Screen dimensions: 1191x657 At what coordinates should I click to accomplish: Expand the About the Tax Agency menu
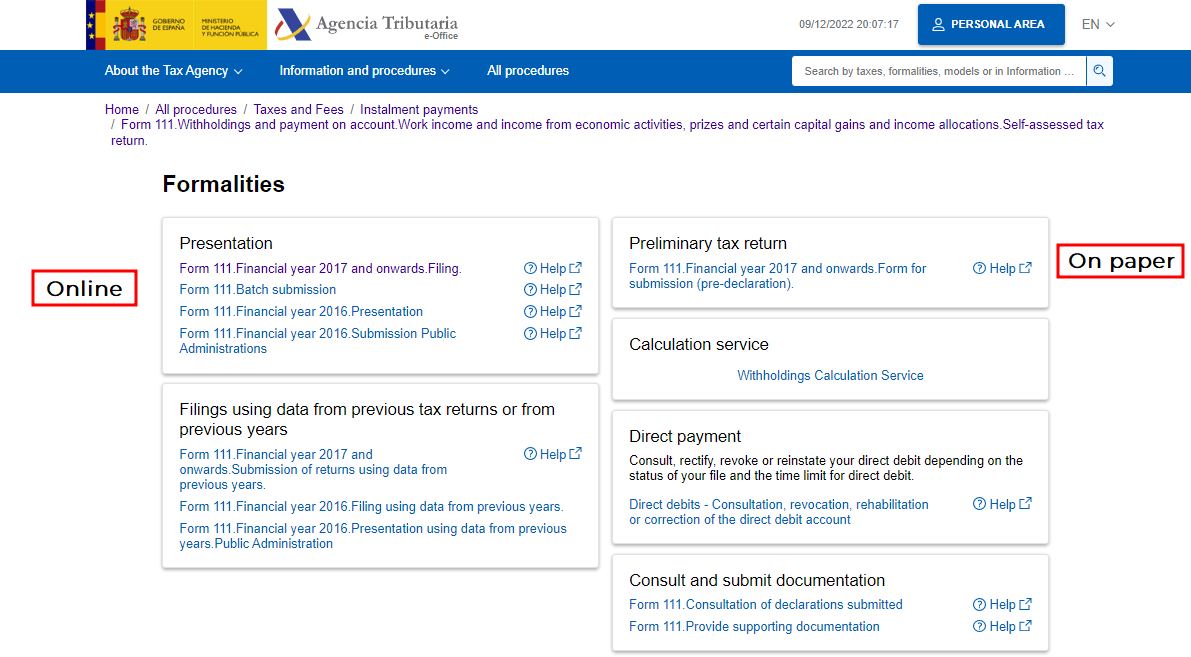(x=173, y=71)
